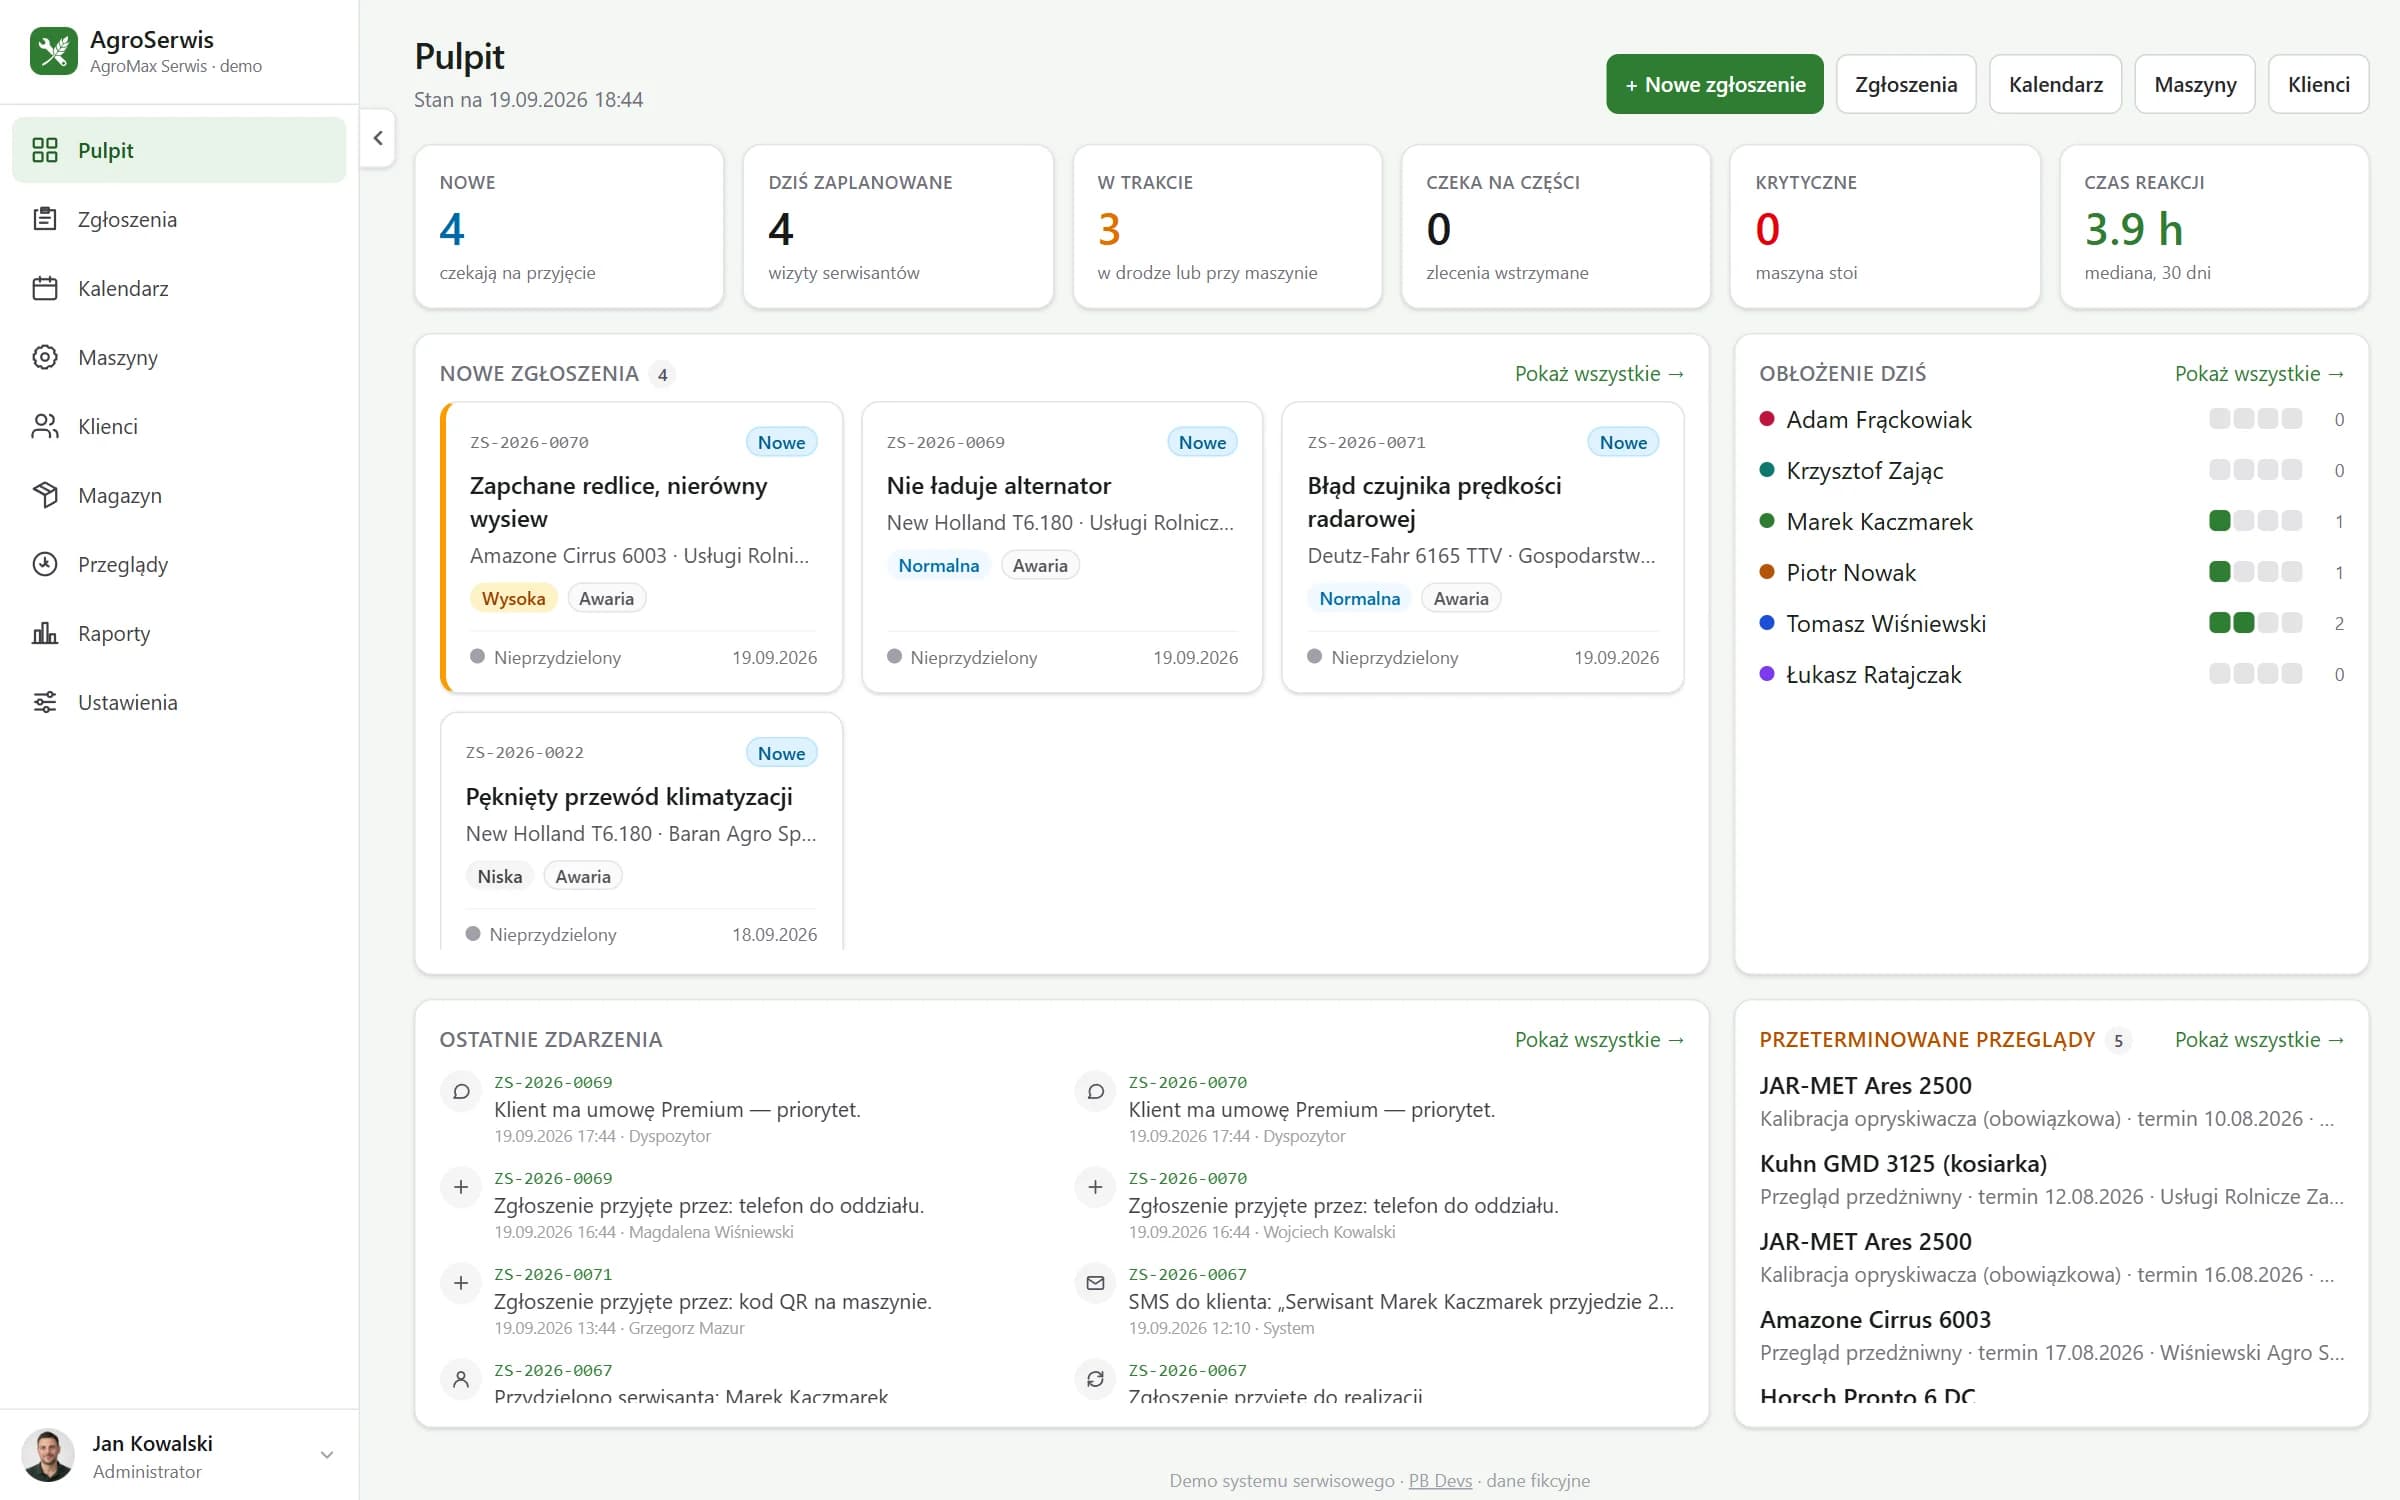Viewport: 2400px width, 1500px height.
Task: Open the Przeglądy clock icon
Action: (45, 564)
